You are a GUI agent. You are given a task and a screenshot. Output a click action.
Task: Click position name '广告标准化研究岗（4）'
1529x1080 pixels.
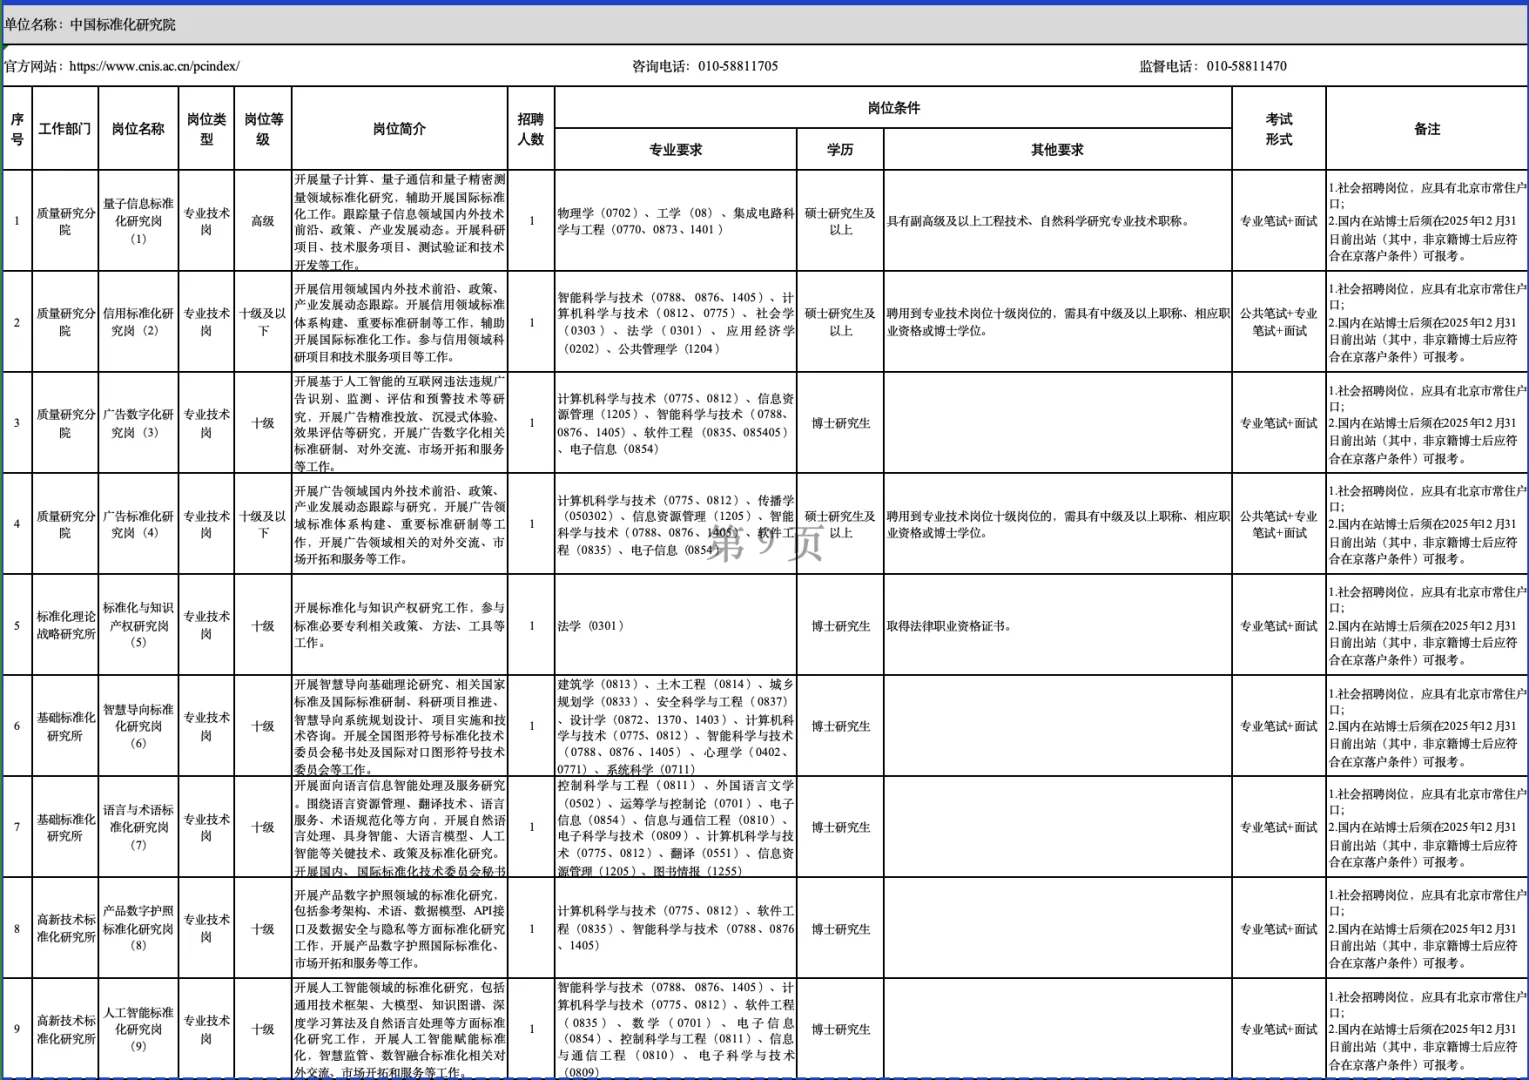pyautogui.click(x=138, y=524)
